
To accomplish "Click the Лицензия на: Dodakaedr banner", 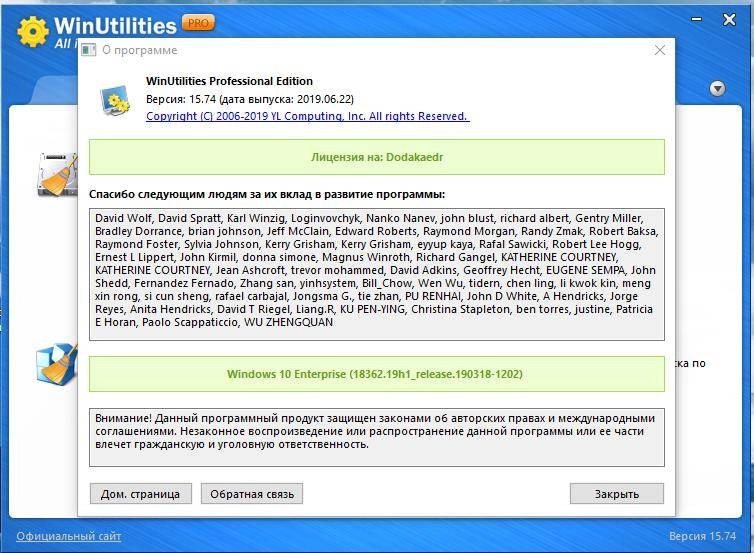I will (377, 157).
